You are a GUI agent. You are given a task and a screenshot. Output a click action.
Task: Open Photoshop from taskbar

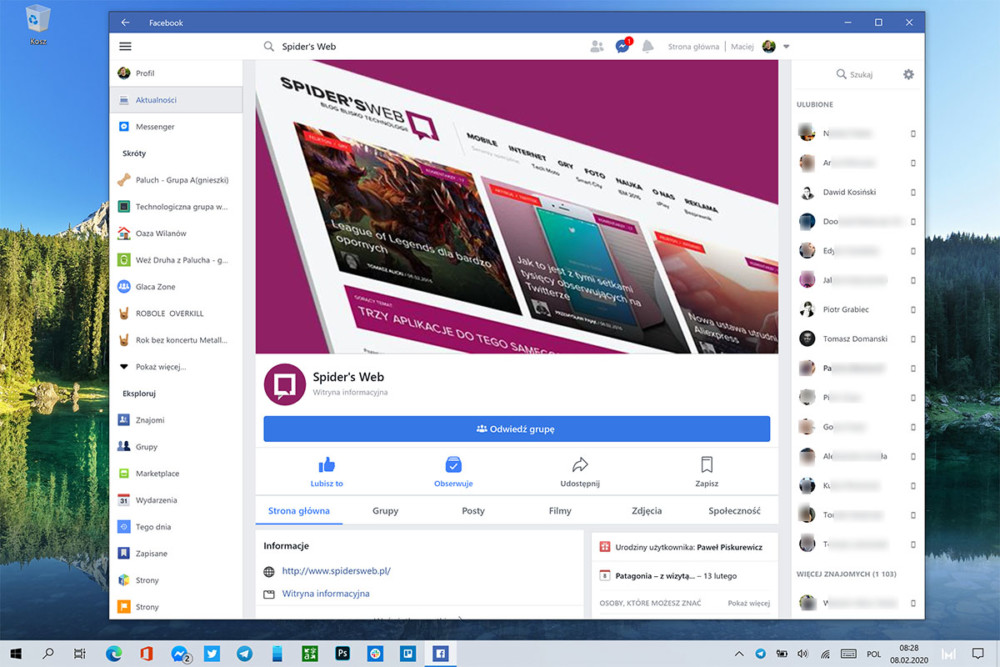342,654
